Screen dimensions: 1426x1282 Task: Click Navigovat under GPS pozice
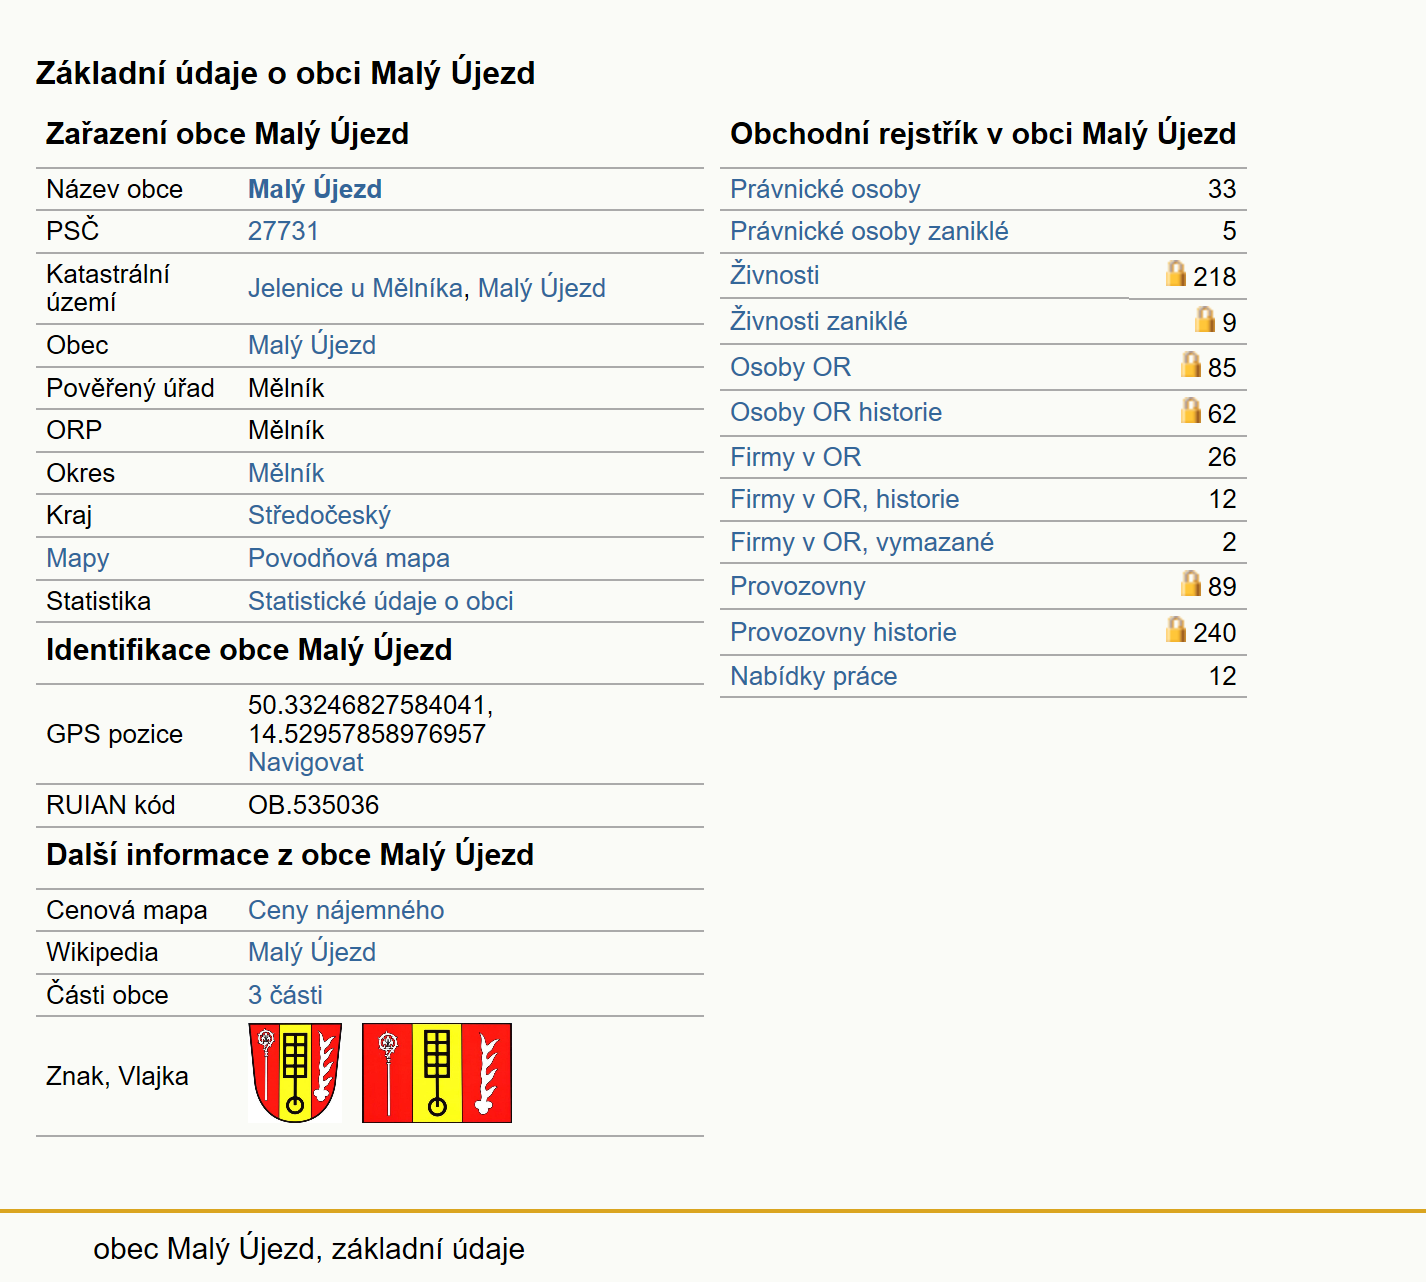tap(306, 762)
